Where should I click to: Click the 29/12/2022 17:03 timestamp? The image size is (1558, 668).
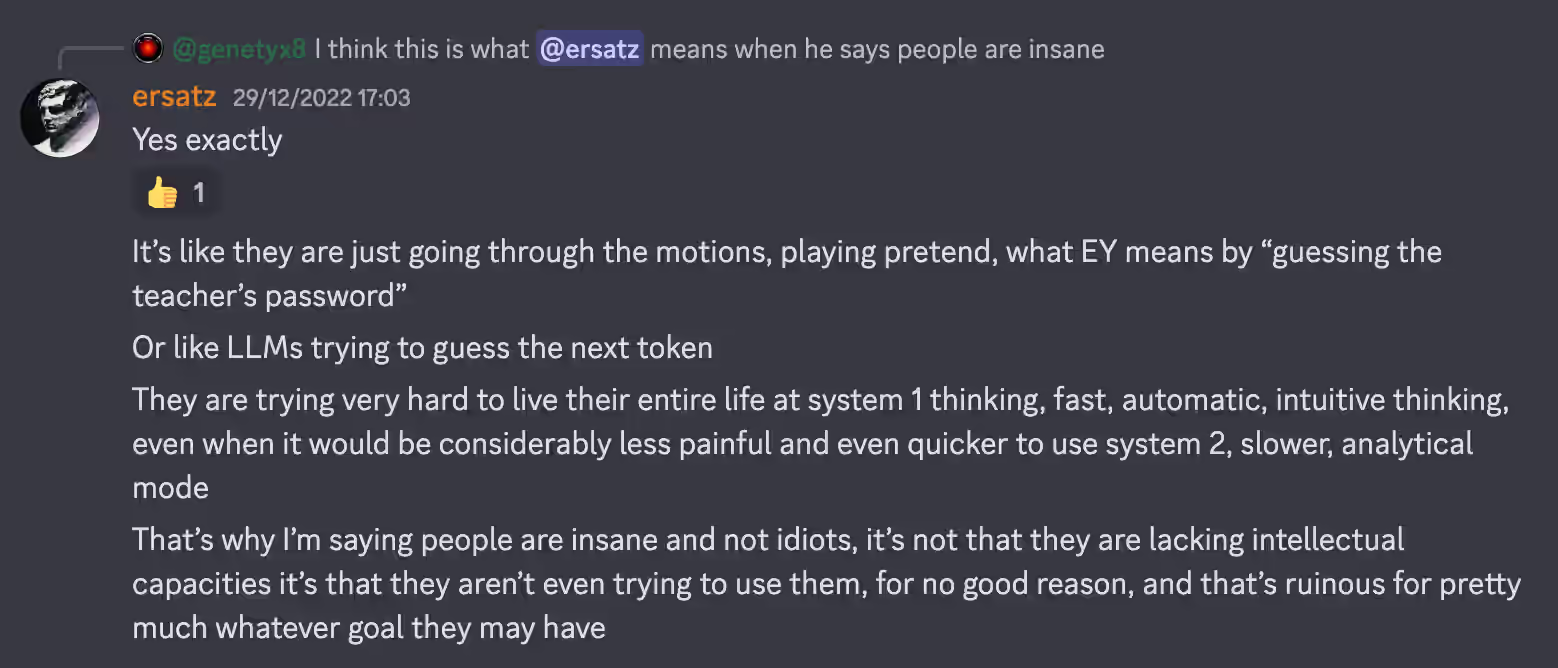(321, 98)
